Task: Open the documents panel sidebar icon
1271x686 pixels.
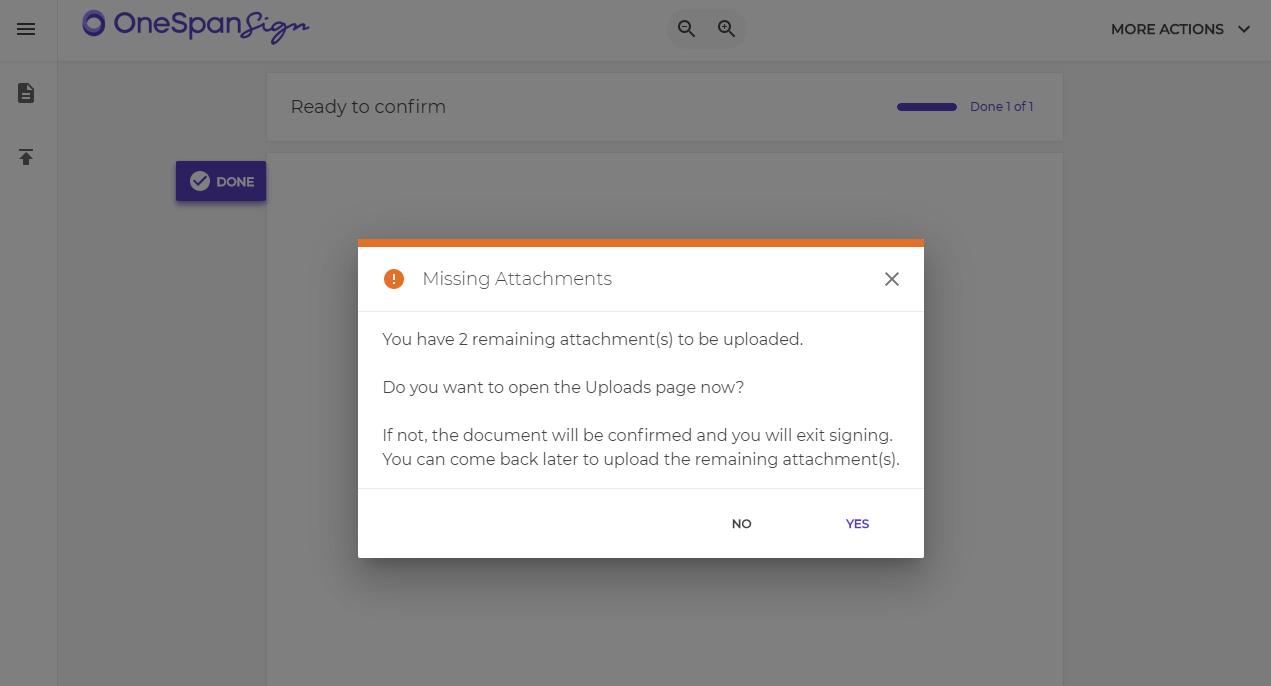Action: (x=26, y=93)
